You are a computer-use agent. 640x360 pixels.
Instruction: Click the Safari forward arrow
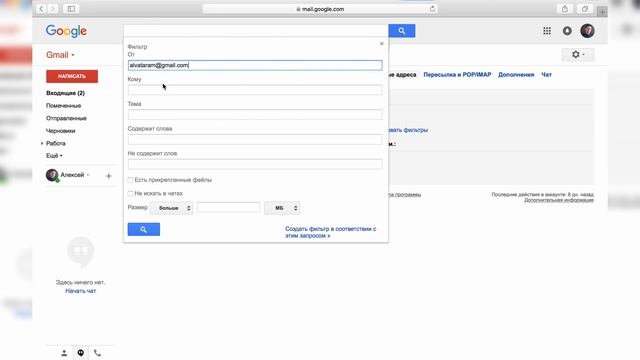[53, 9]
